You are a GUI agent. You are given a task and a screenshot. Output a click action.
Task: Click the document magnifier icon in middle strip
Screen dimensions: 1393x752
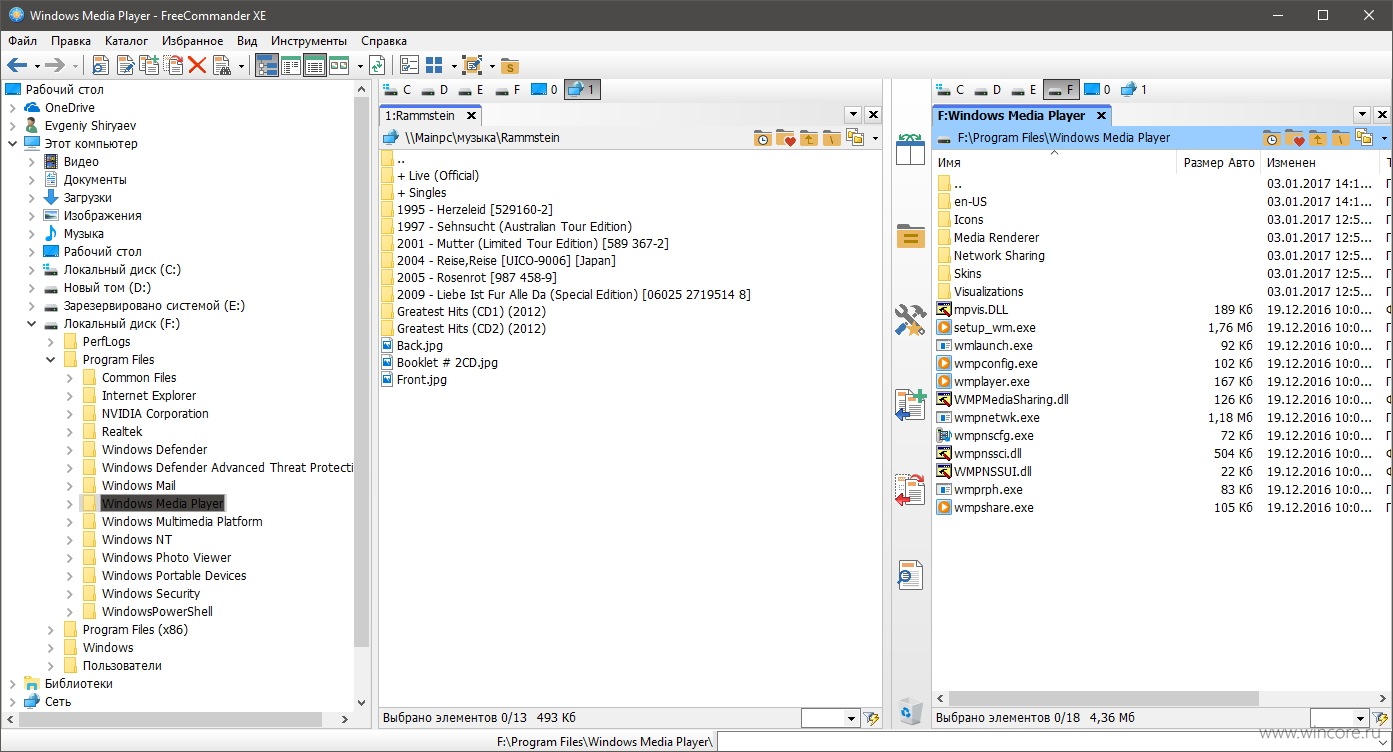[x=910, y=575]
